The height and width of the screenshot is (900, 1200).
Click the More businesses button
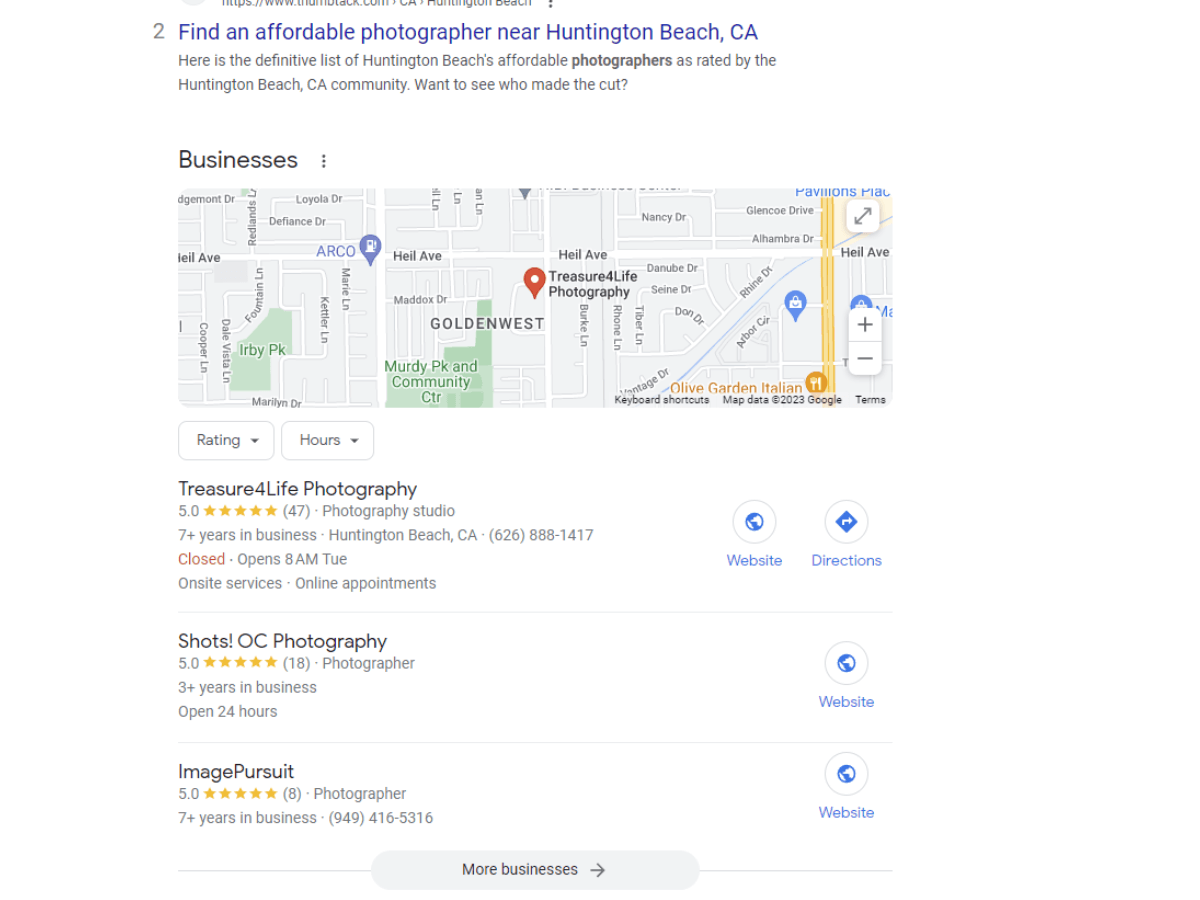pyautogui.click(x=535, y=870)
